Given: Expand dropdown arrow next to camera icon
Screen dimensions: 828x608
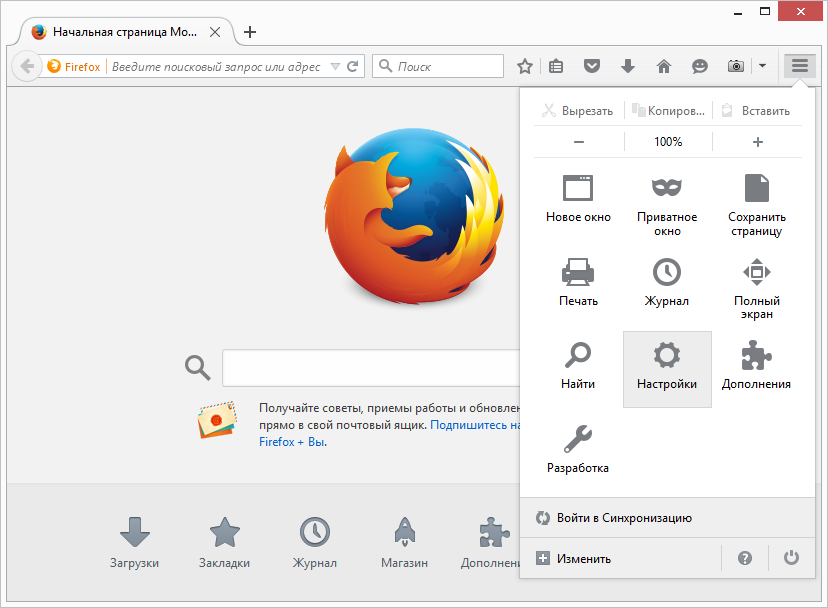Looking at the screenshot, I should click(x=762, y=66).
